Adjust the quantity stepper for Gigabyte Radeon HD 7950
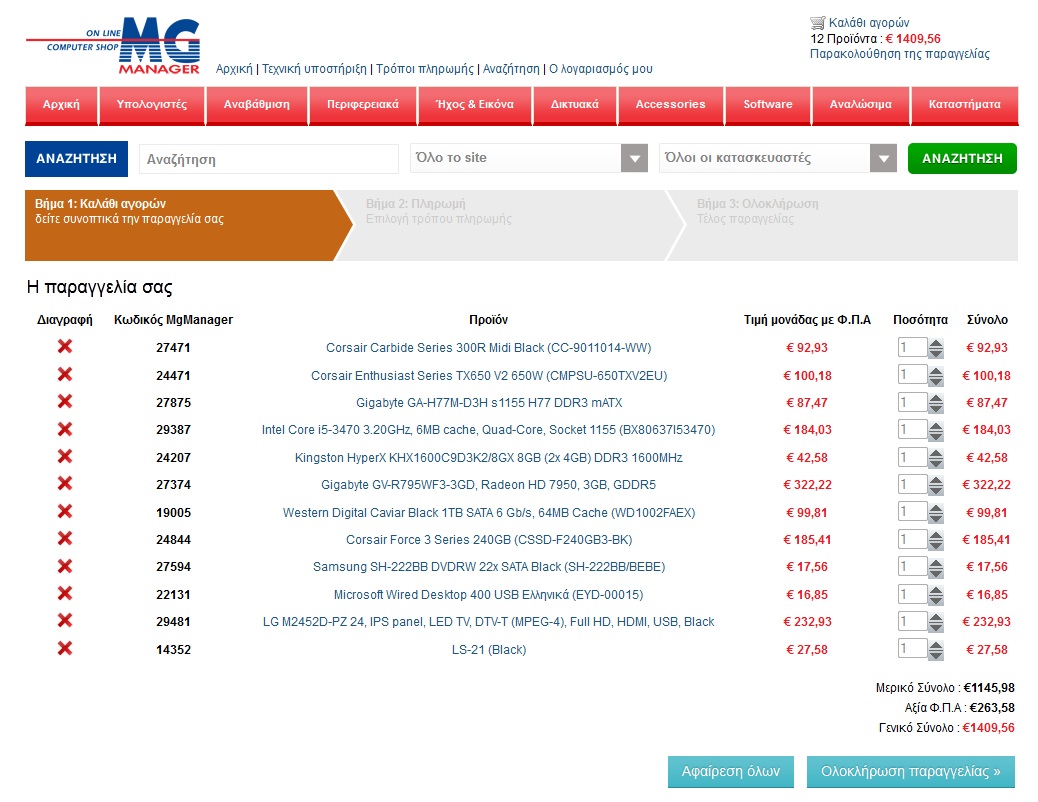 935,486
